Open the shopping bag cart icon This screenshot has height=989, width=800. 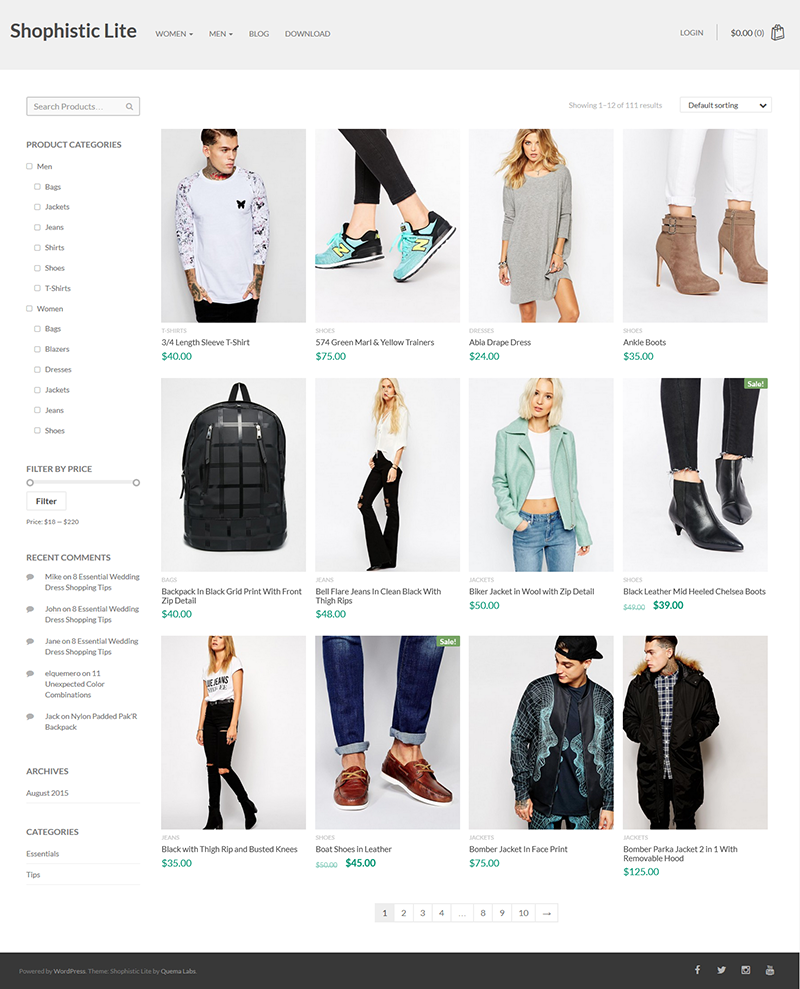tap(777, 32)
